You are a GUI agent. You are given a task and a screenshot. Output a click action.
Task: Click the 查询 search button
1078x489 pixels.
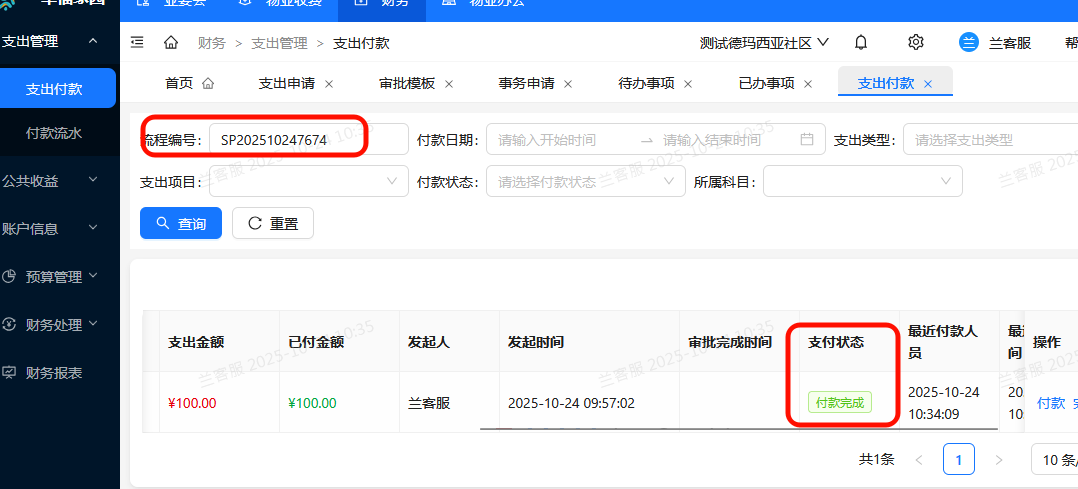coord(181,224)
